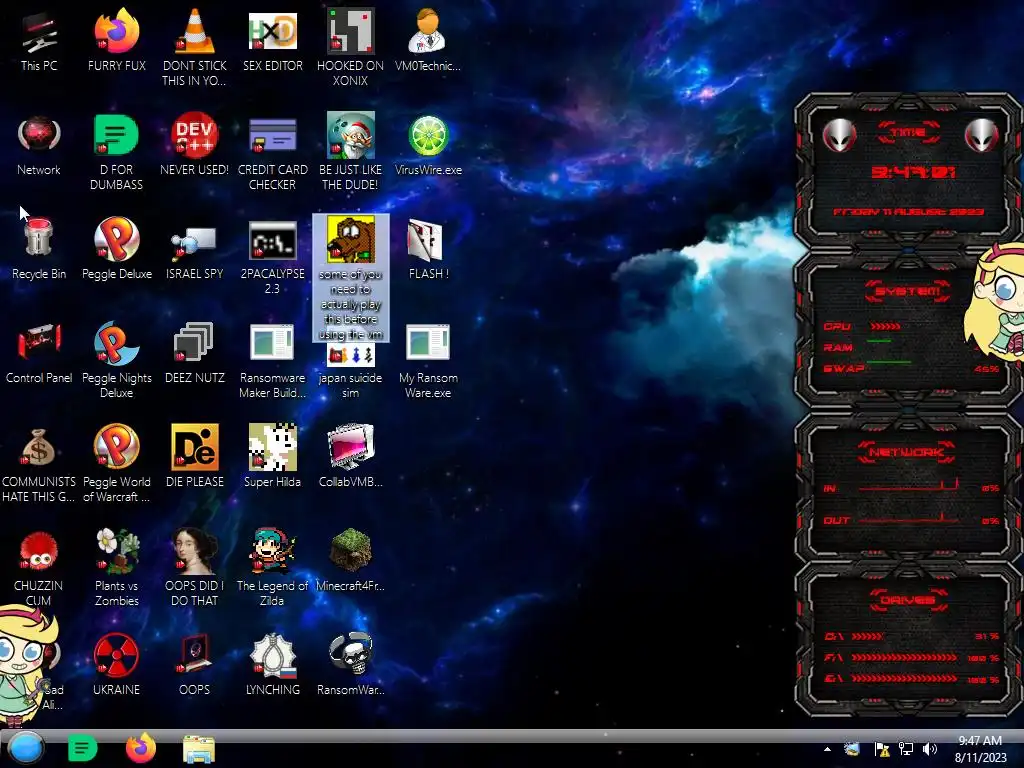
Task: Open the DIE PLEASE shortcut
Action: [195, 447]
